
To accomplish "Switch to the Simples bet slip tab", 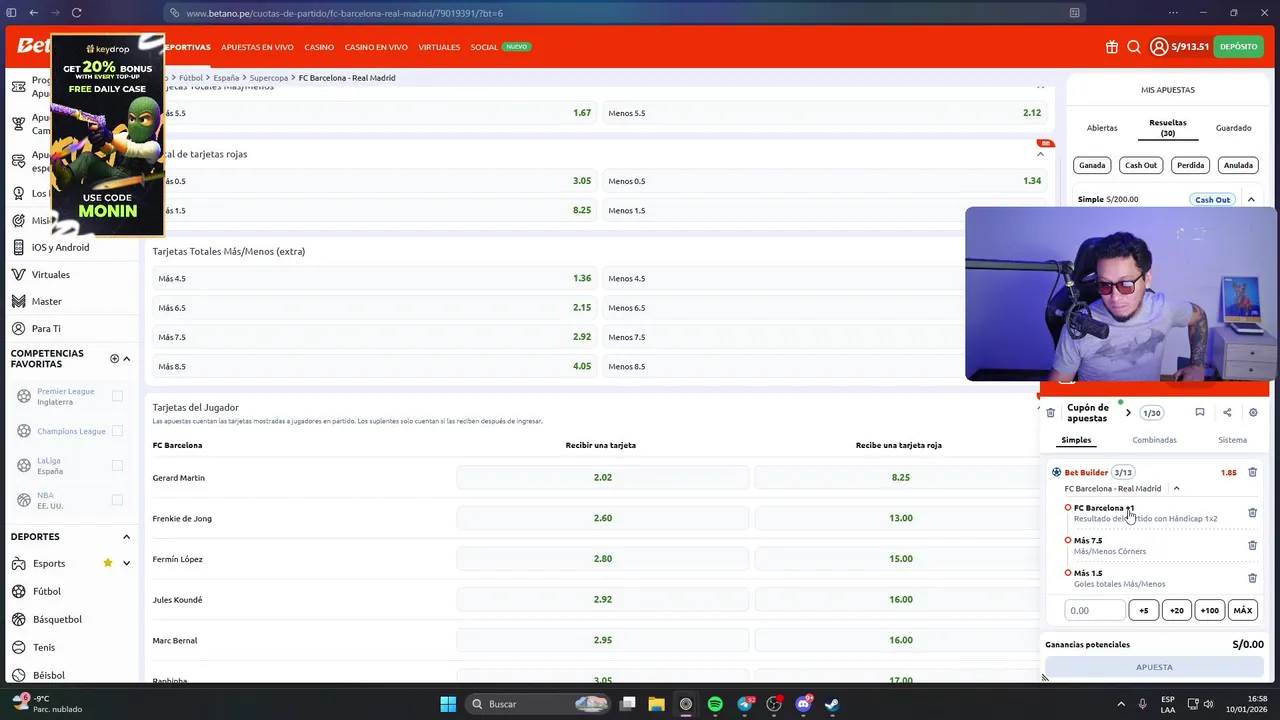I will (1076, 440).
